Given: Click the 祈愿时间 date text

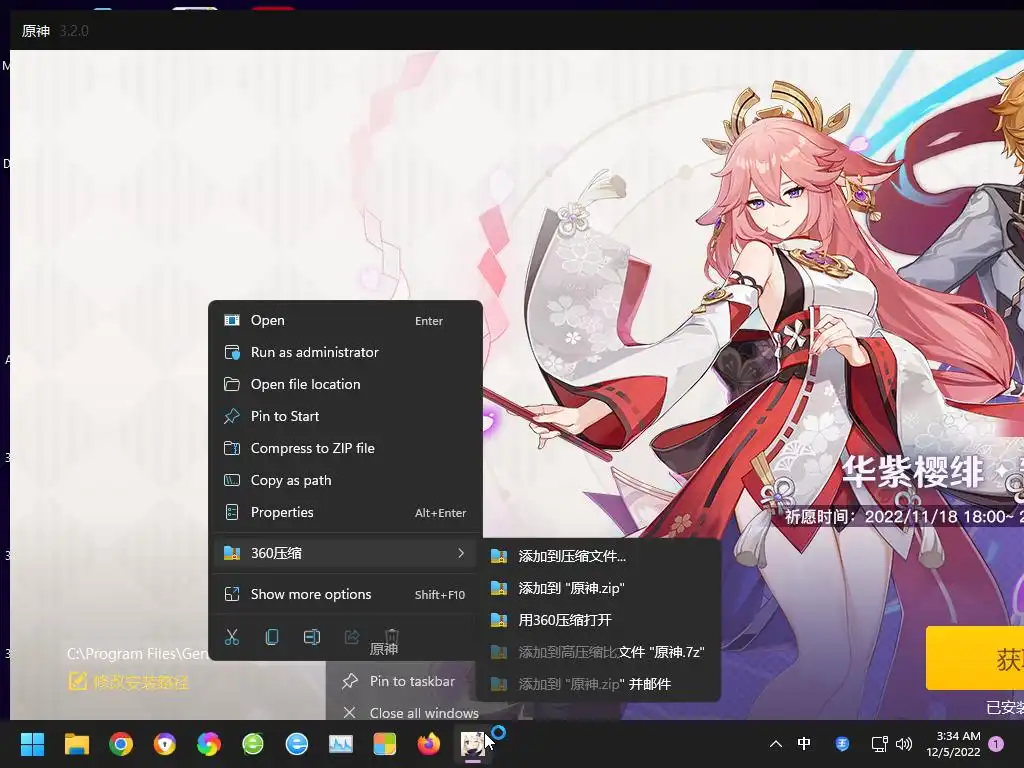Looking at the screenshot, I should 904,517.
